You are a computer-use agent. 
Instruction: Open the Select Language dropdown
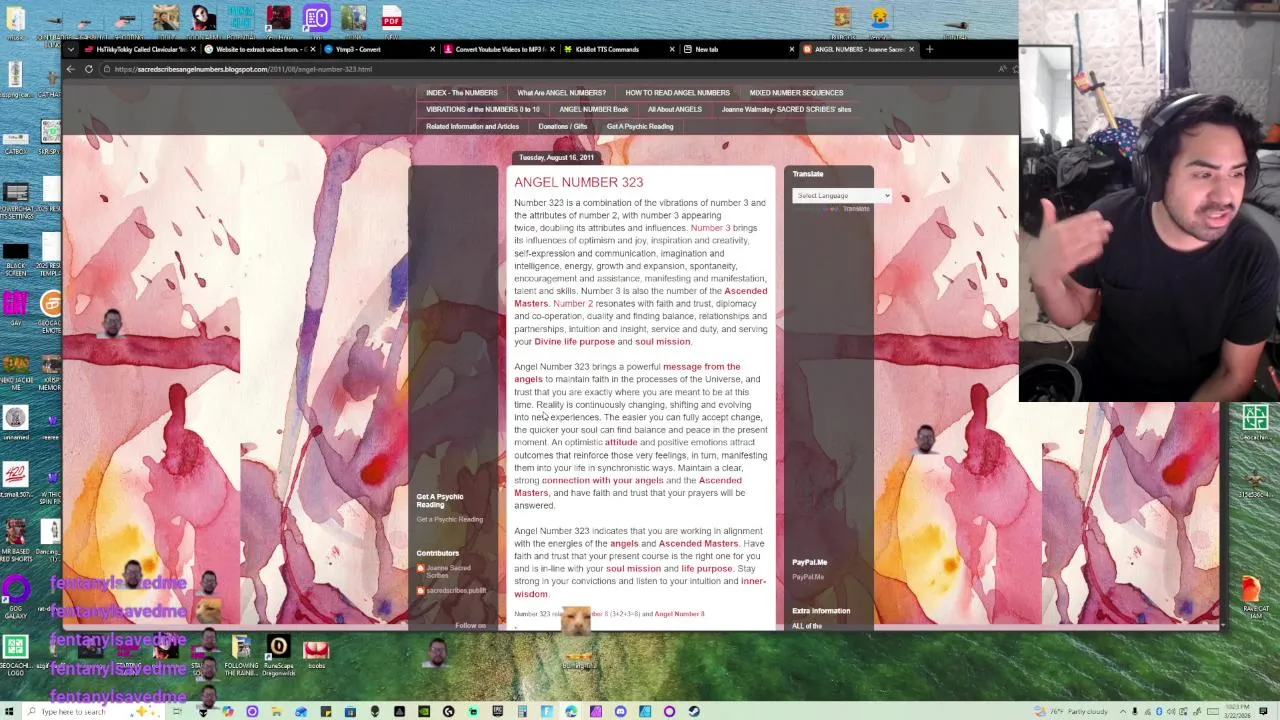(x=841, y=195)
